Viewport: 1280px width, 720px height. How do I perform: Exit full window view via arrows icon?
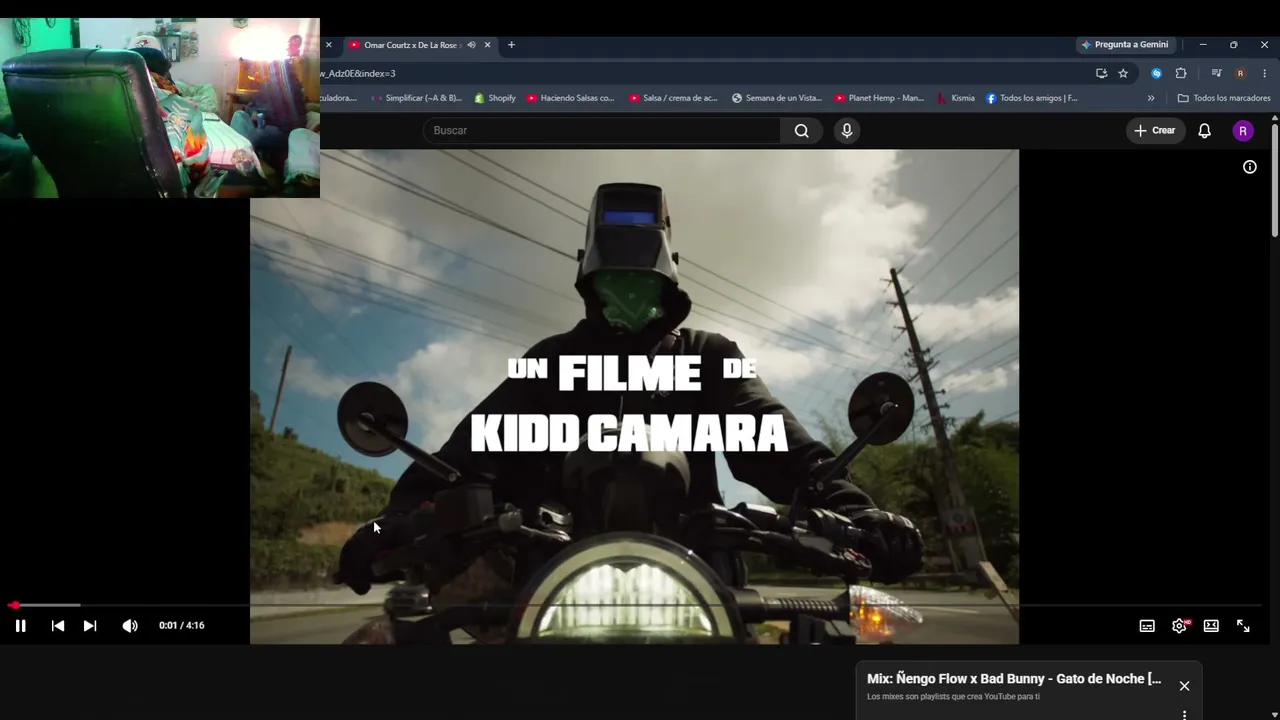[x=1243, y=626]
